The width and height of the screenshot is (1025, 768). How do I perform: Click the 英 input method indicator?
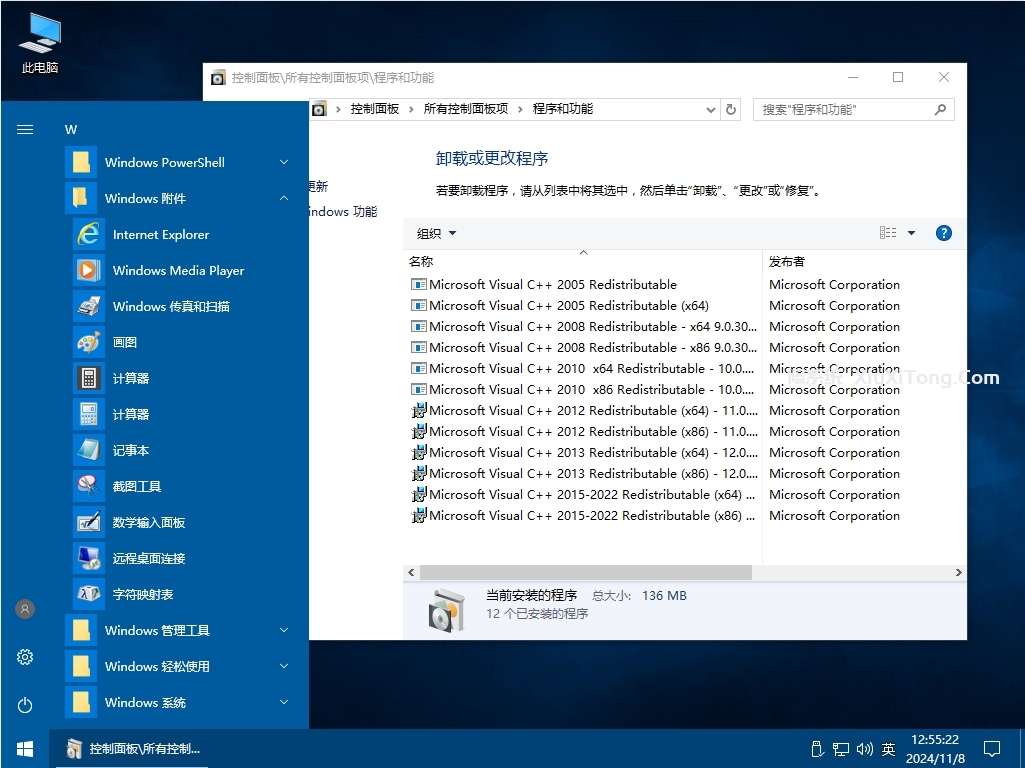click(888, 749)
